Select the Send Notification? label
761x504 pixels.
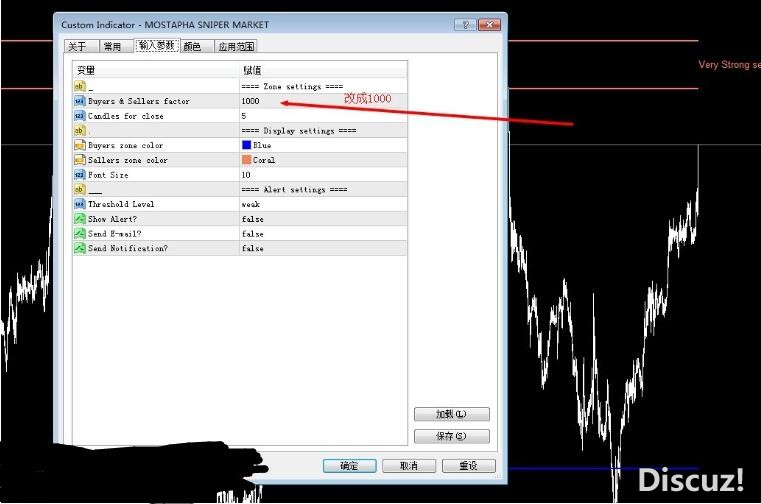point(128,248)
